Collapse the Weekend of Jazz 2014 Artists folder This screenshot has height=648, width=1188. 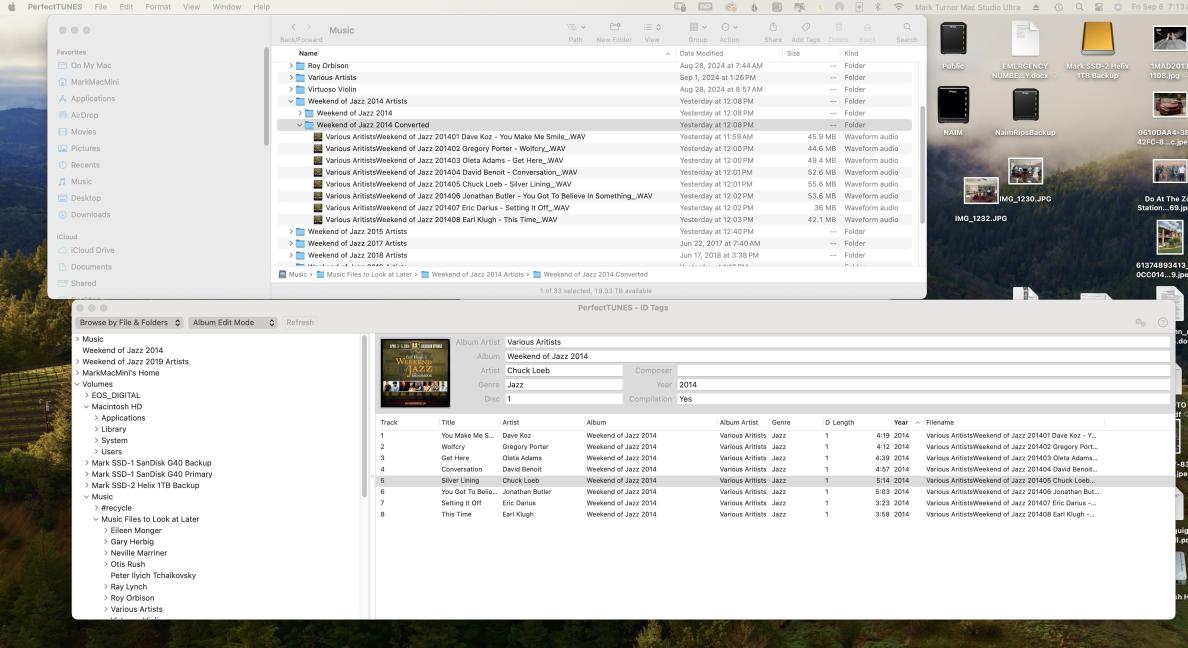point(291,102)
